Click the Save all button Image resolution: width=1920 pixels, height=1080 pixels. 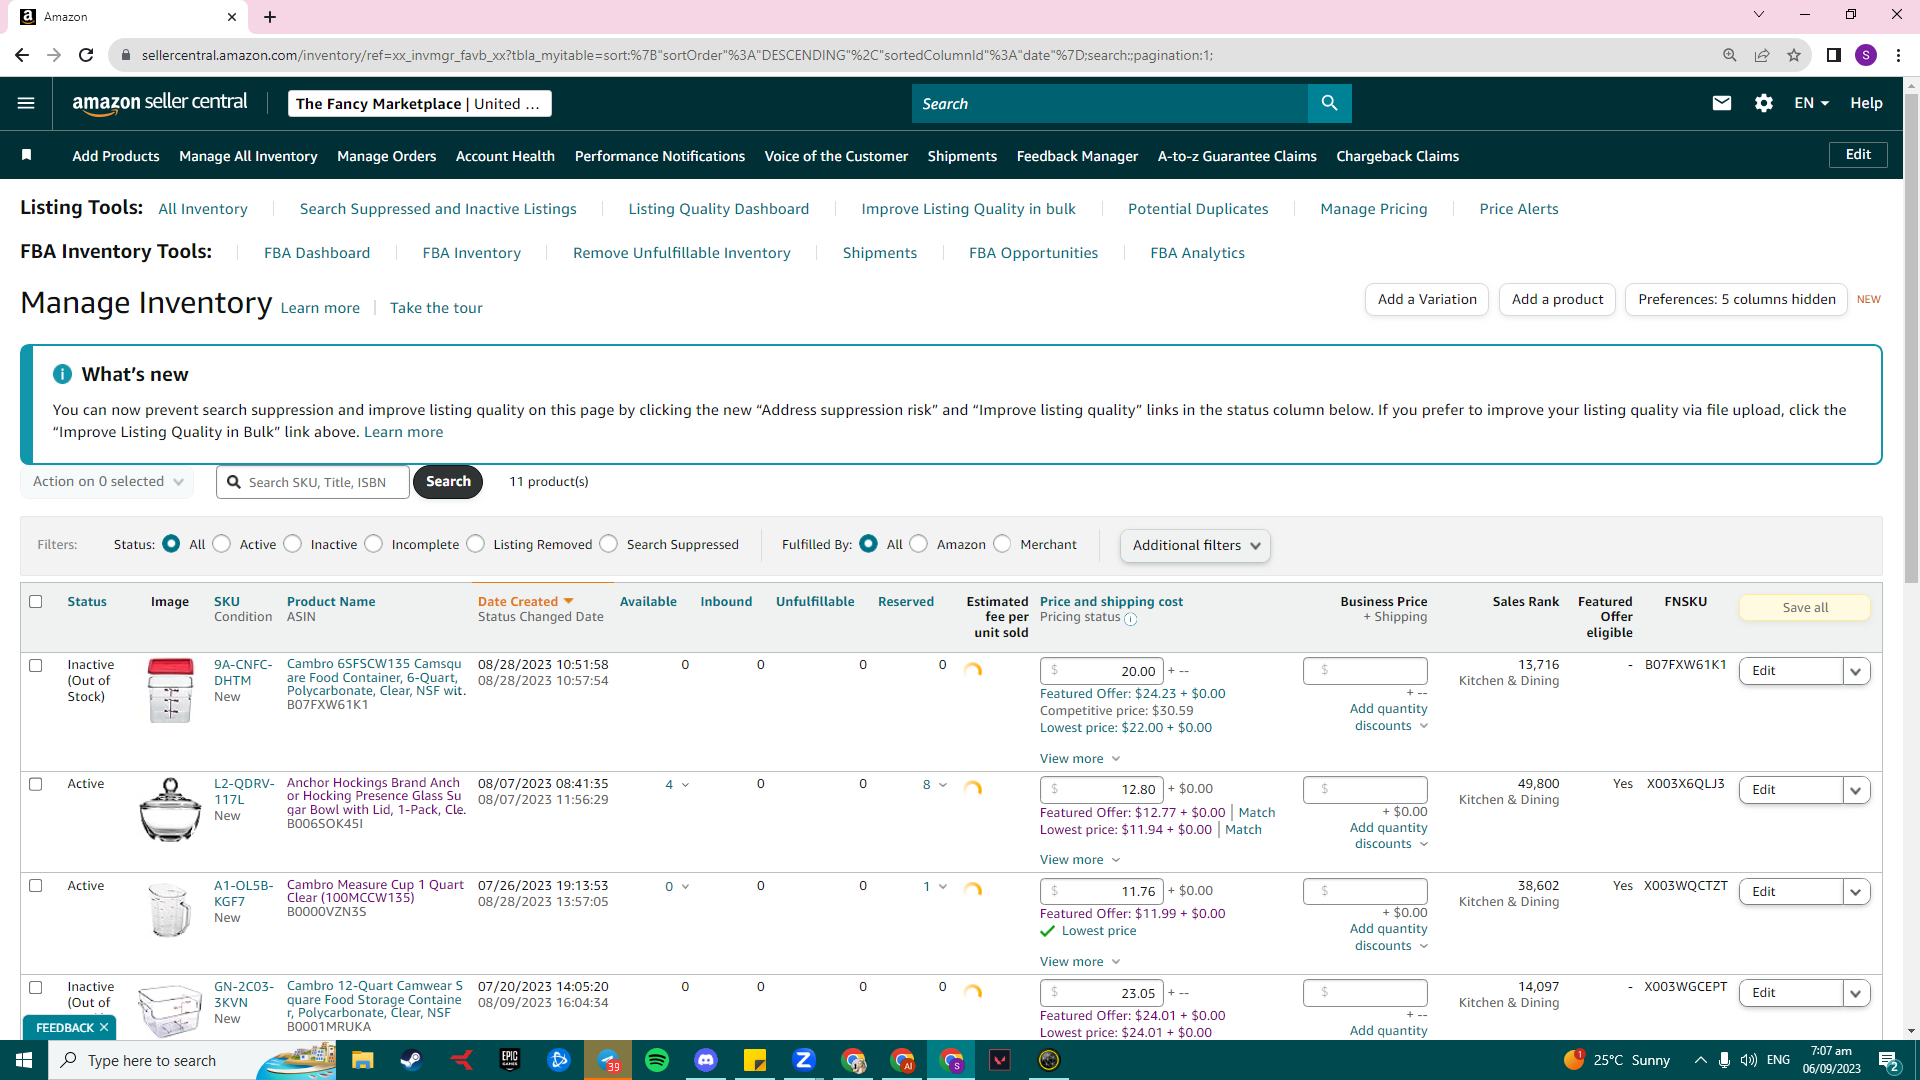(1805, 607)
